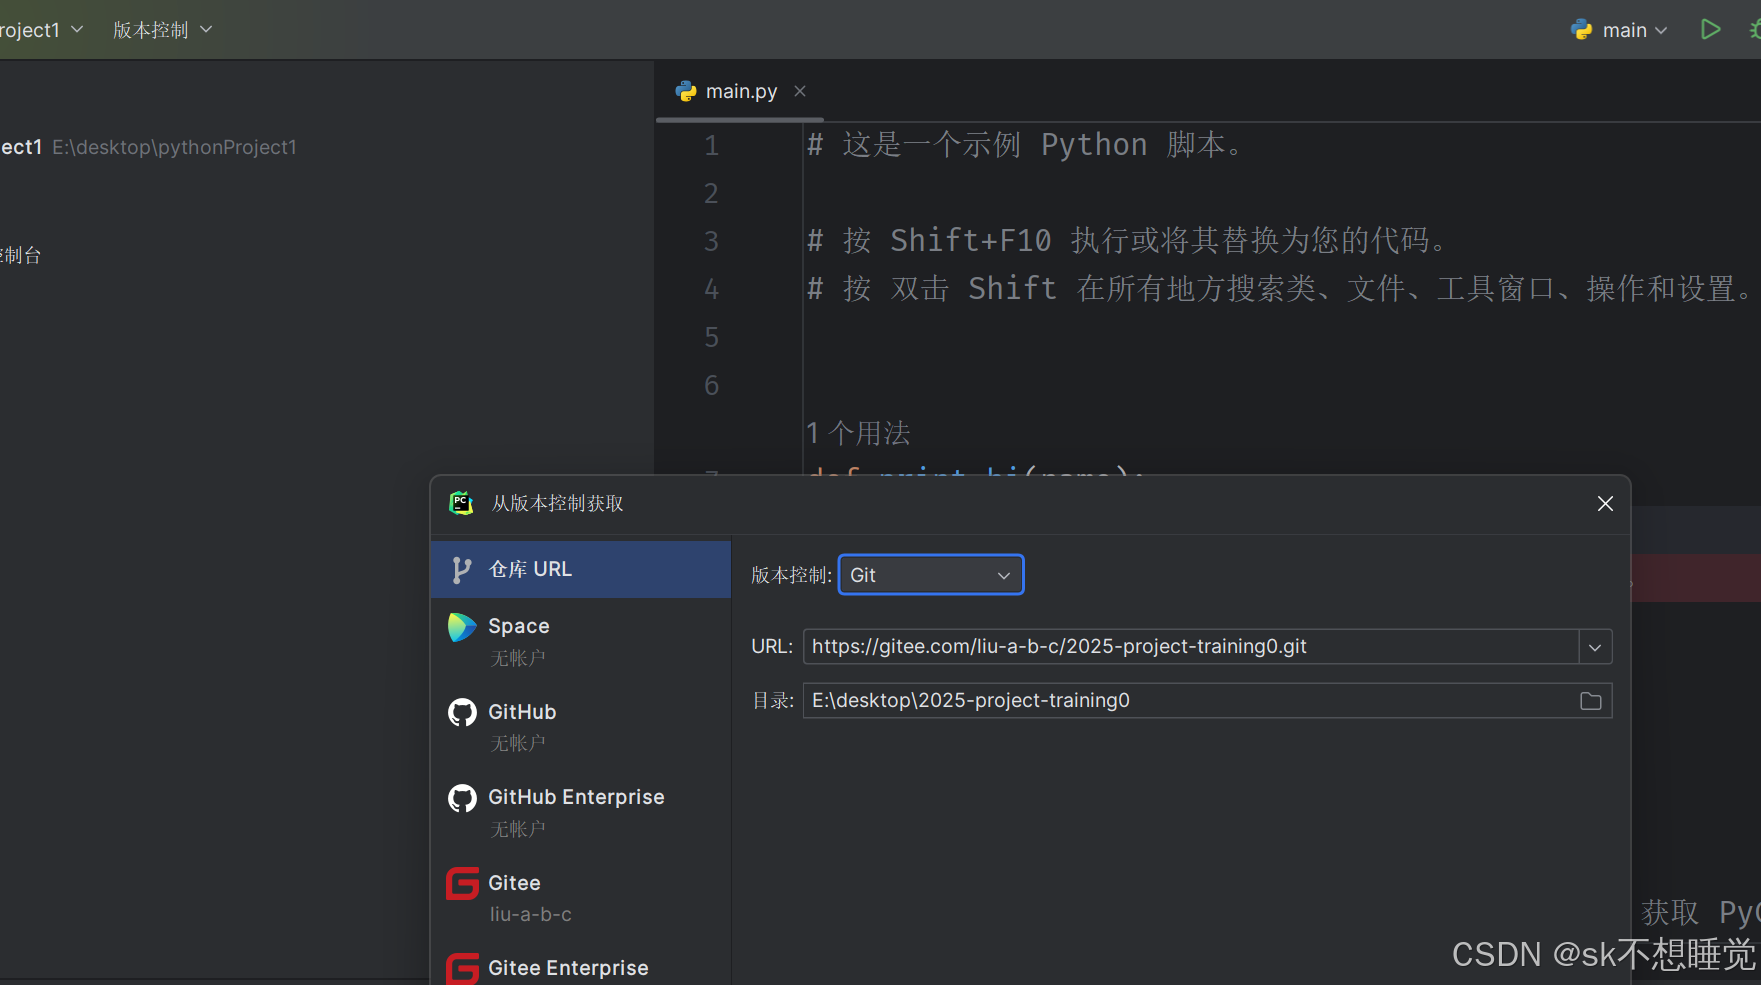Select GitHub in the provider list
Screen dimensions: 1761x985
coord(581,726)
